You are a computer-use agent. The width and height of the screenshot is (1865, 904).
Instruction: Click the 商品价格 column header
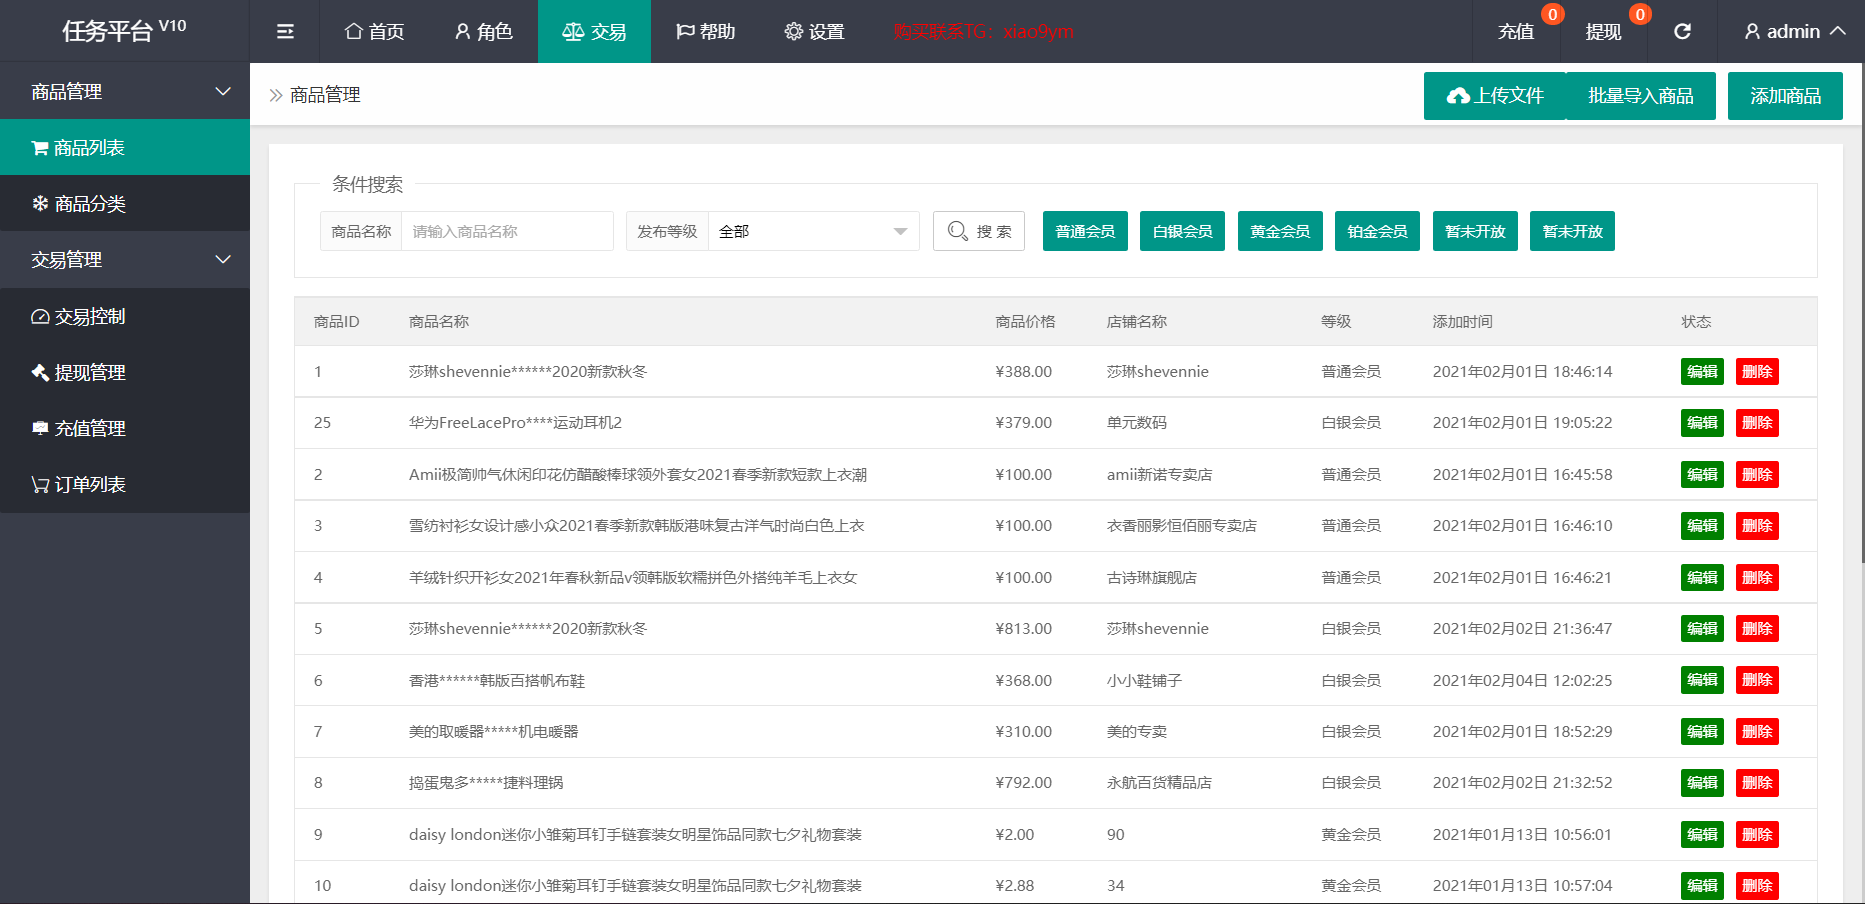[1025, 321]
